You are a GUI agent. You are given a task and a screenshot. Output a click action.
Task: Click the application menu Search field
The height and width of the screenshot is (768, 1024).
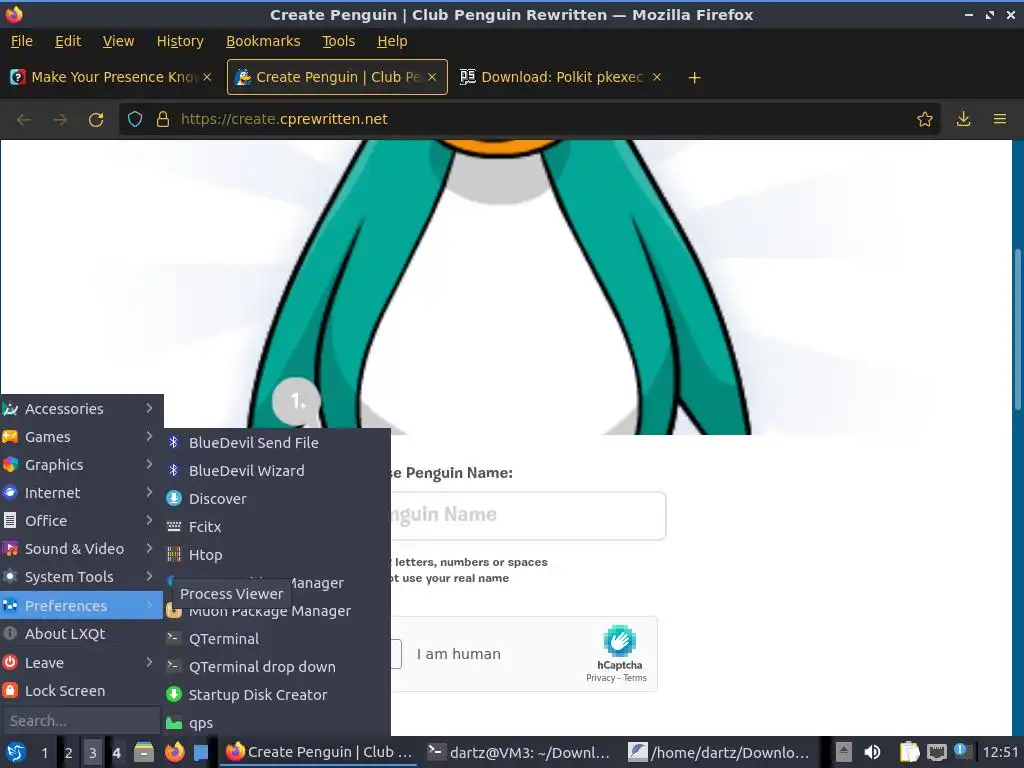pos(81,721)
